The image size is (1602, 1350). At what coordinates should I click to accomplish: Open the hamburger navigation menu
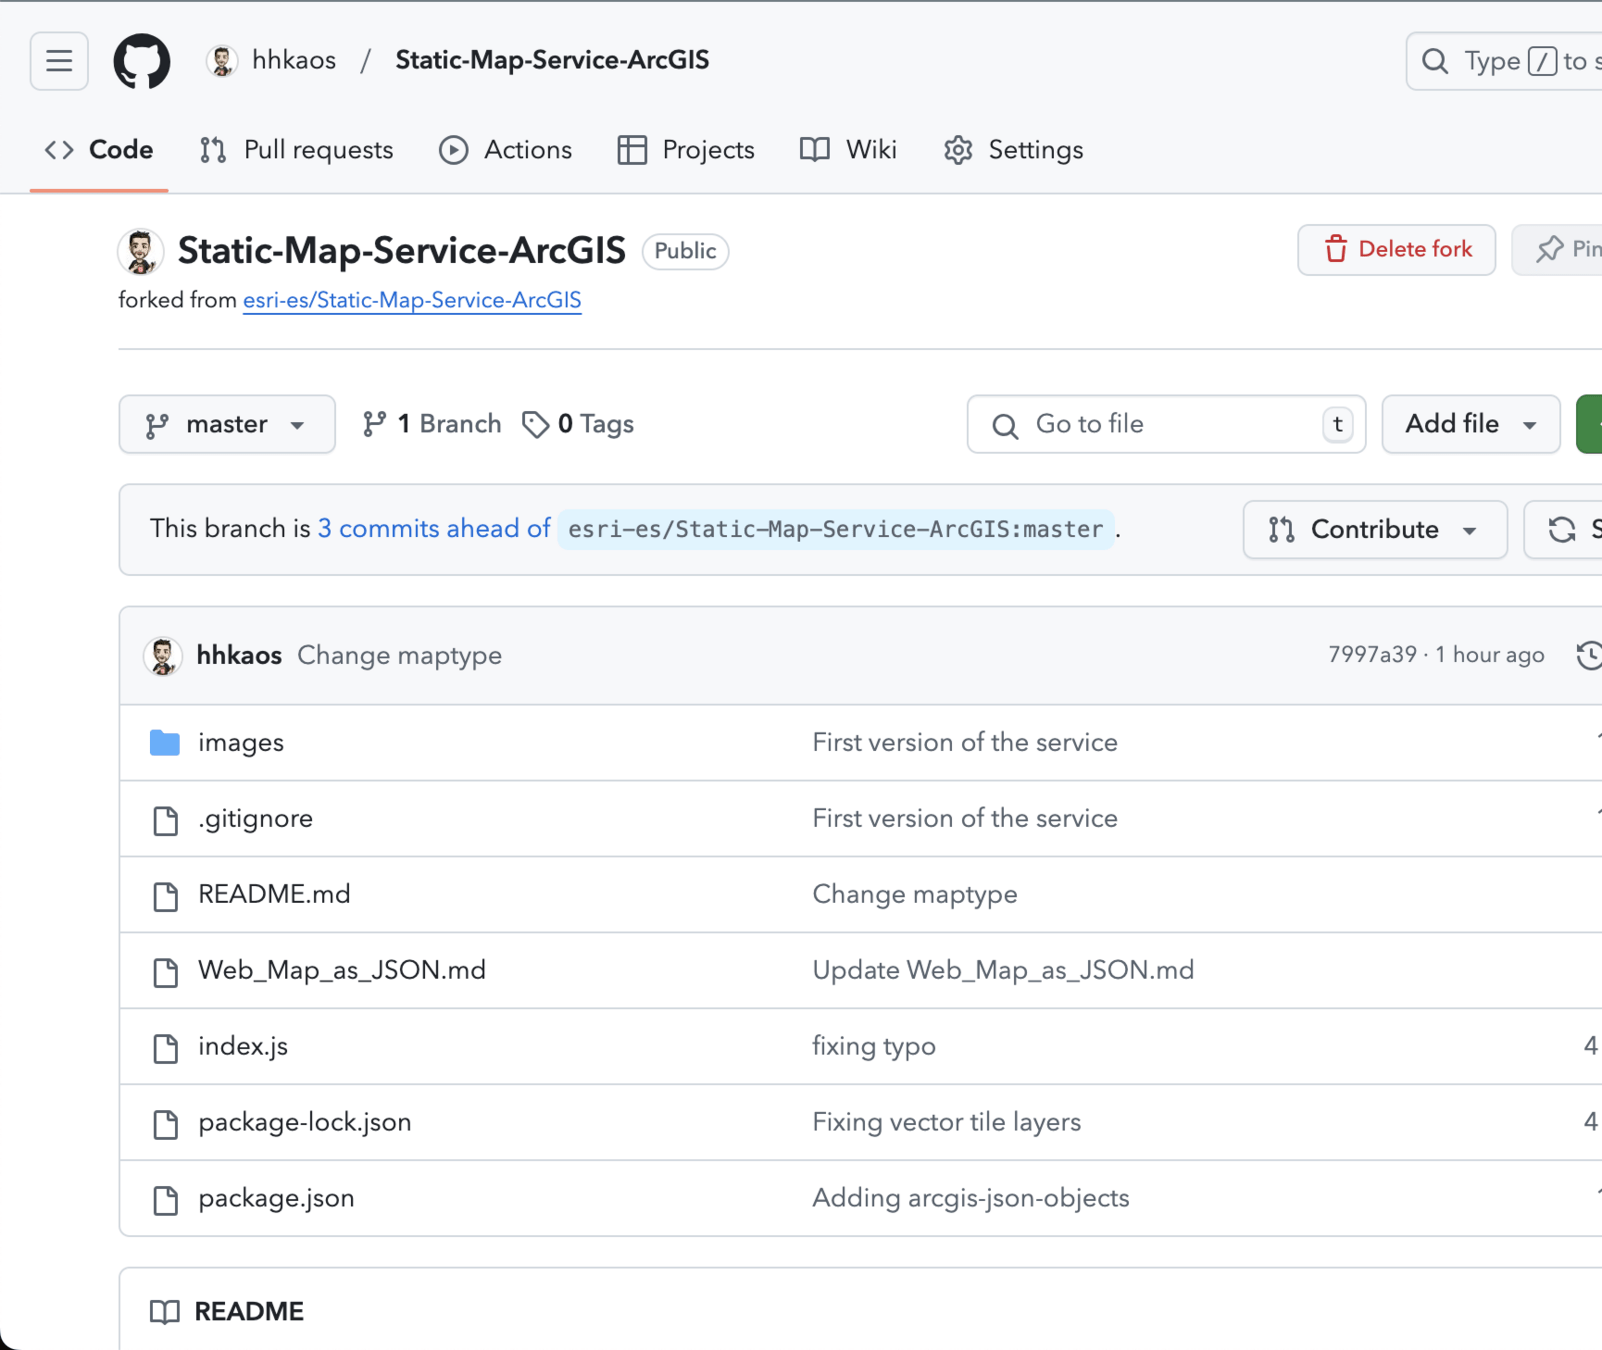[x=59, y=61]
